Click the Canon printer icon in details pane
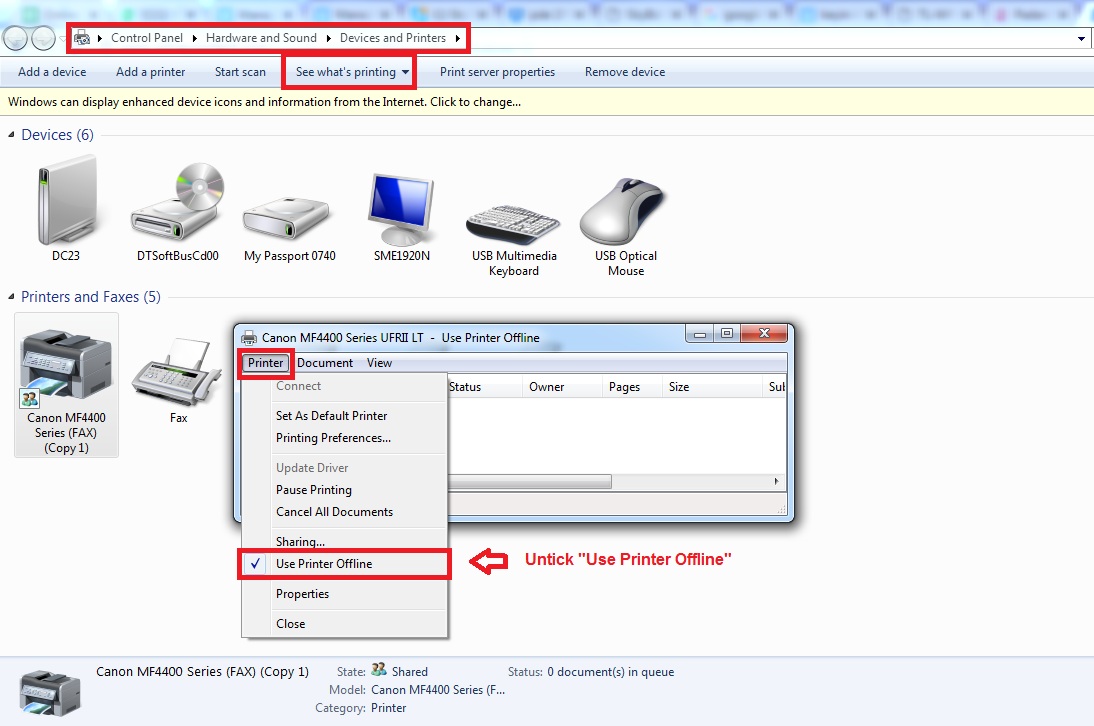Viewport: 1094px width, 726px height. 50,693
